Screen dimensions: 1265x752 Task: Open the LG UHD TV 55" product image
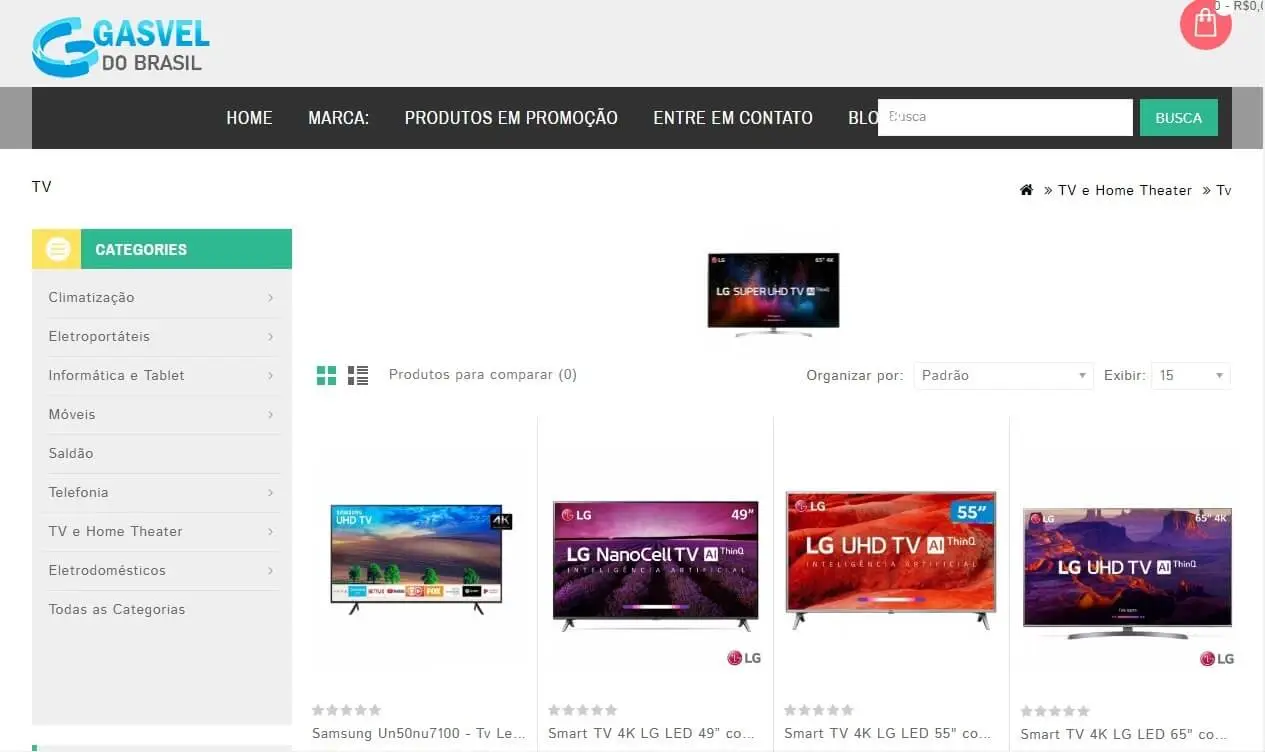point(891,560)
